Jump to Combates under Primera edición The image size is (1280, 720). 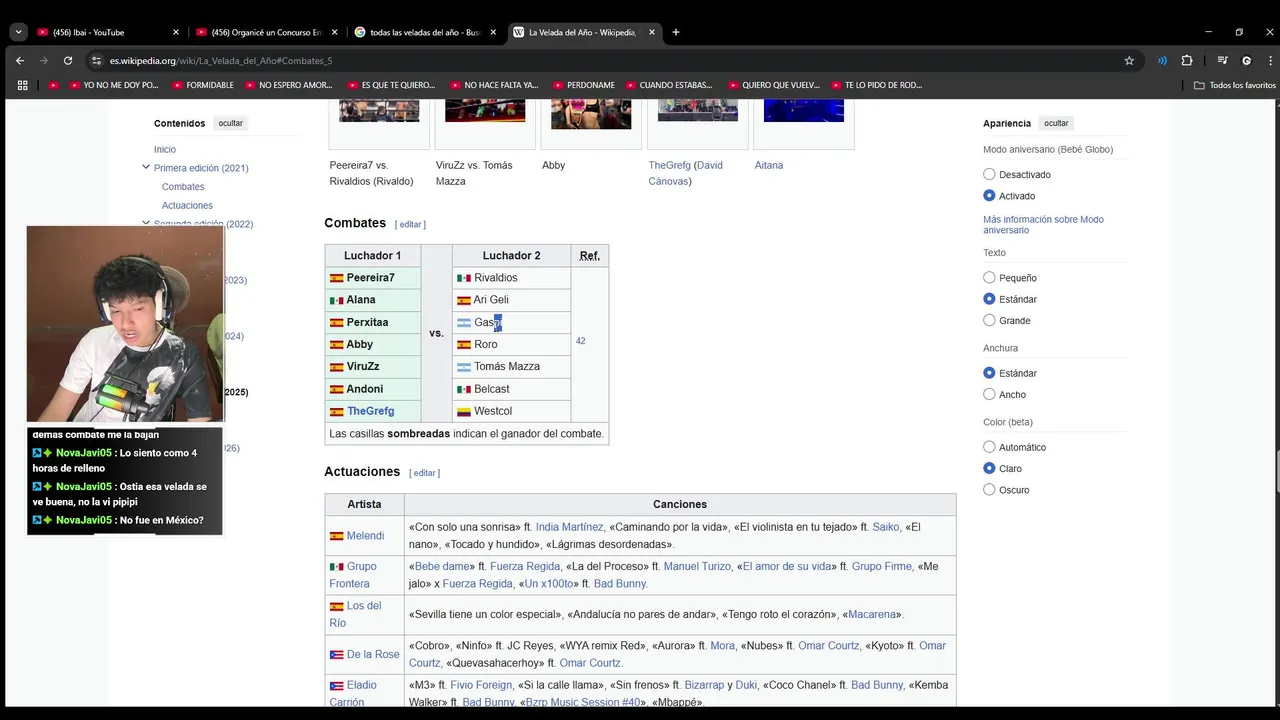(x=183, y=187)
